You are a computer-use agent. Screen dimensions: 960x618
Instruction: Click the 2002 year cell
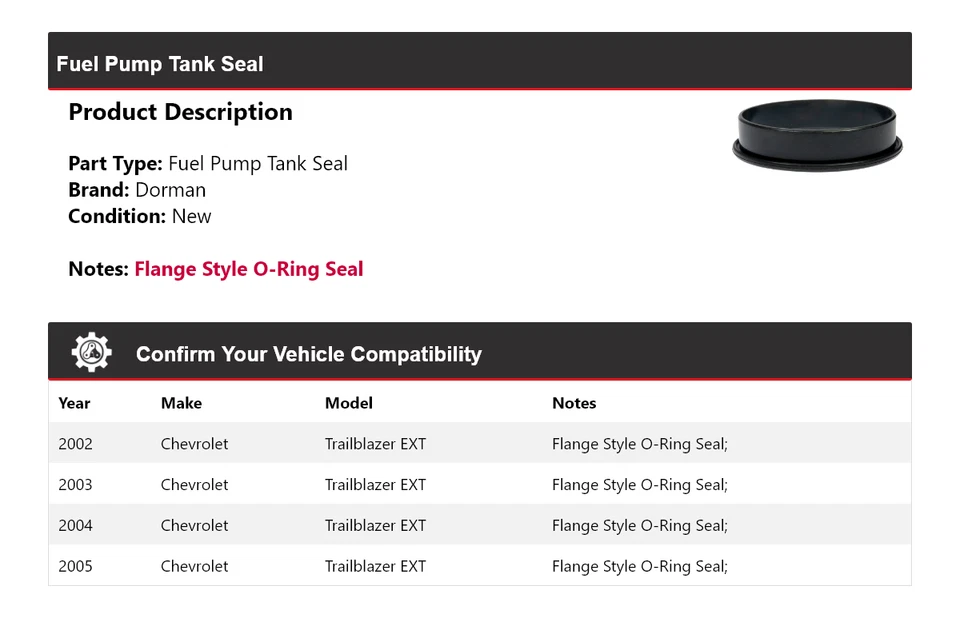[75, 444]
